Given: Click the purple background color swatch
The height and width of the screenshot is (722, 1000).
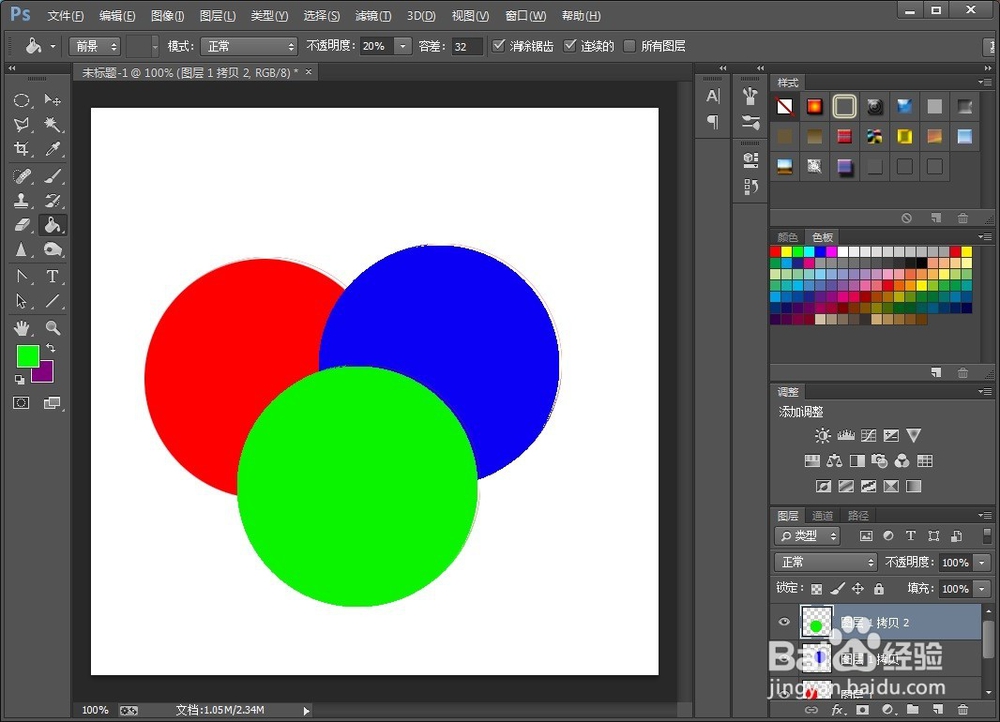Looking at the screenshot, I should (x=46, y=375).
